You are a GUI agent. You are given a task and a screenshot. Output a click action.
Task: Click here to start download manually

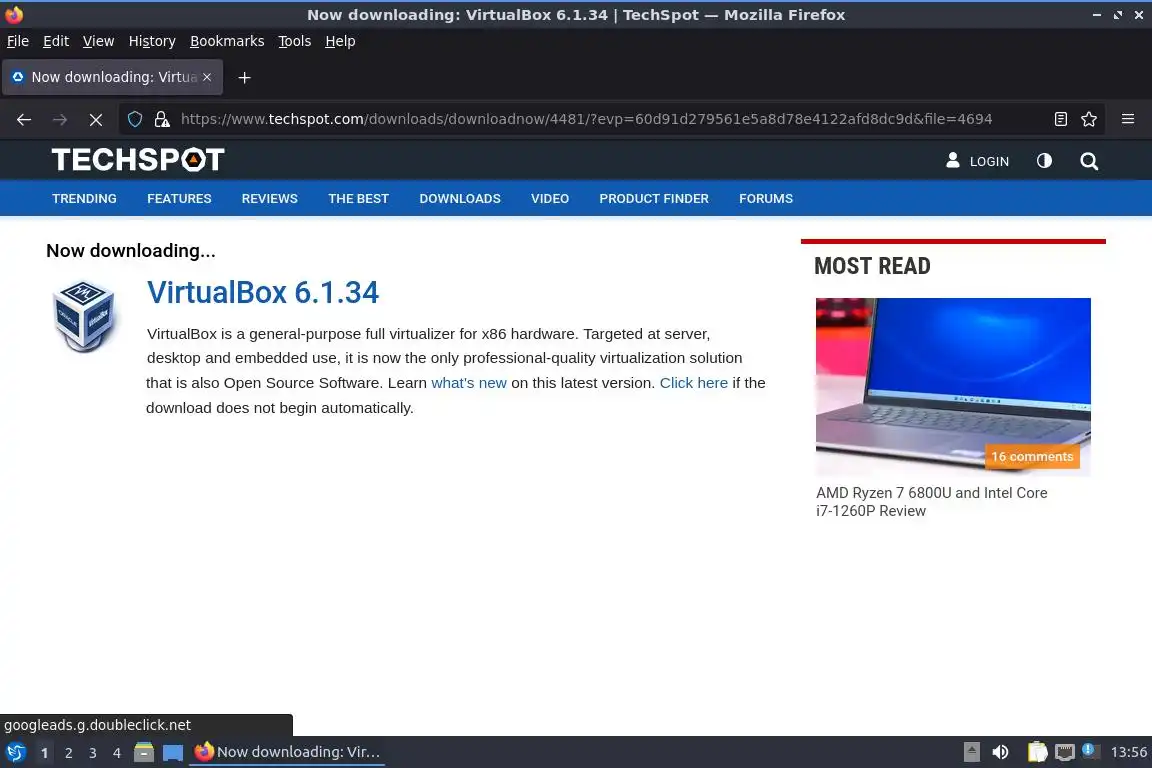click(694, 383)
